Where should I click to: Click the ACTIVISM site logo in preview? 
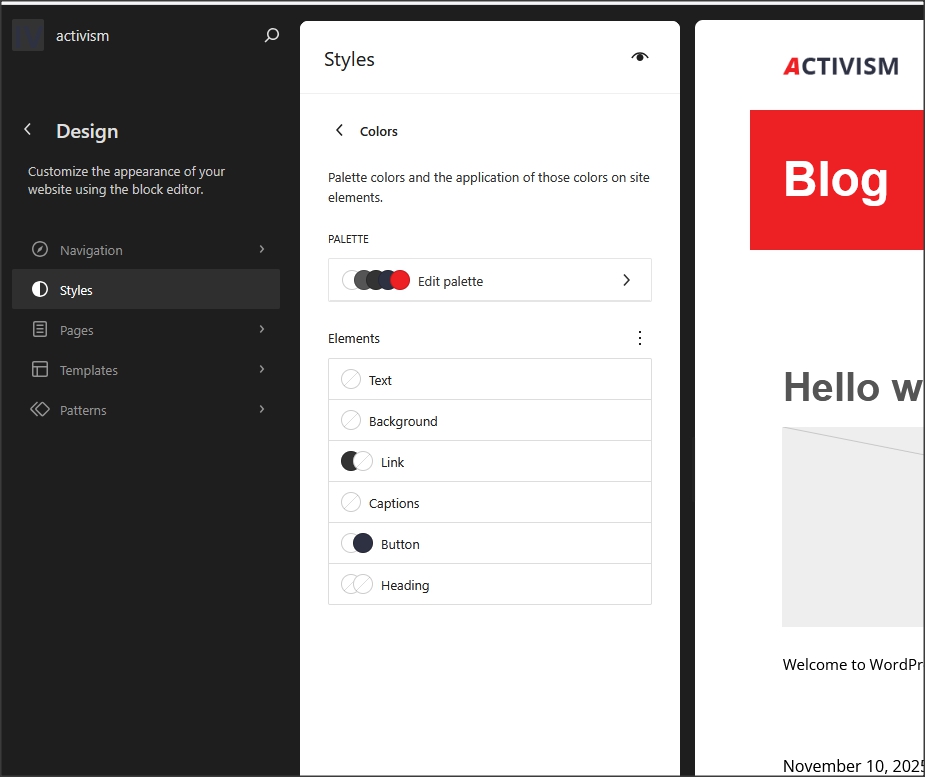(x=840, y=67)
